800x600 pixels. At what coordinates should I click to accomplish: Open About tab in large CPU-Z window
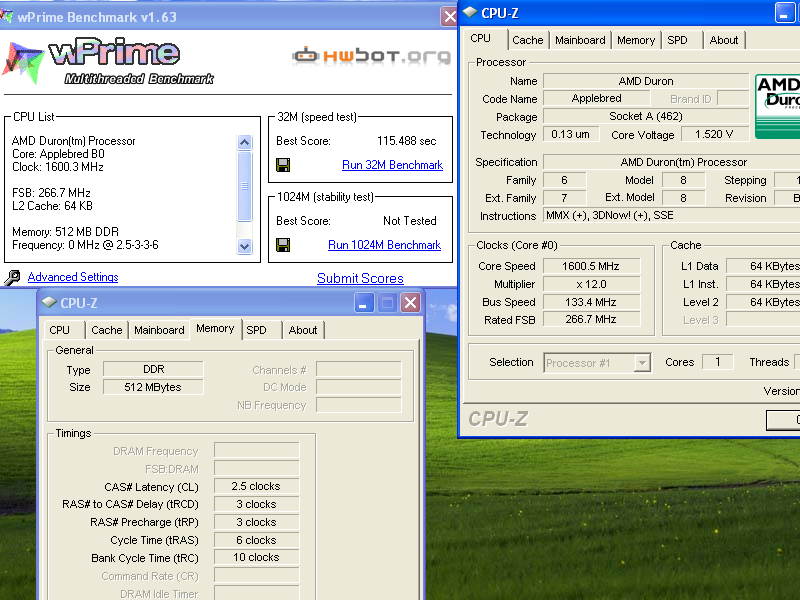point(723,40)
